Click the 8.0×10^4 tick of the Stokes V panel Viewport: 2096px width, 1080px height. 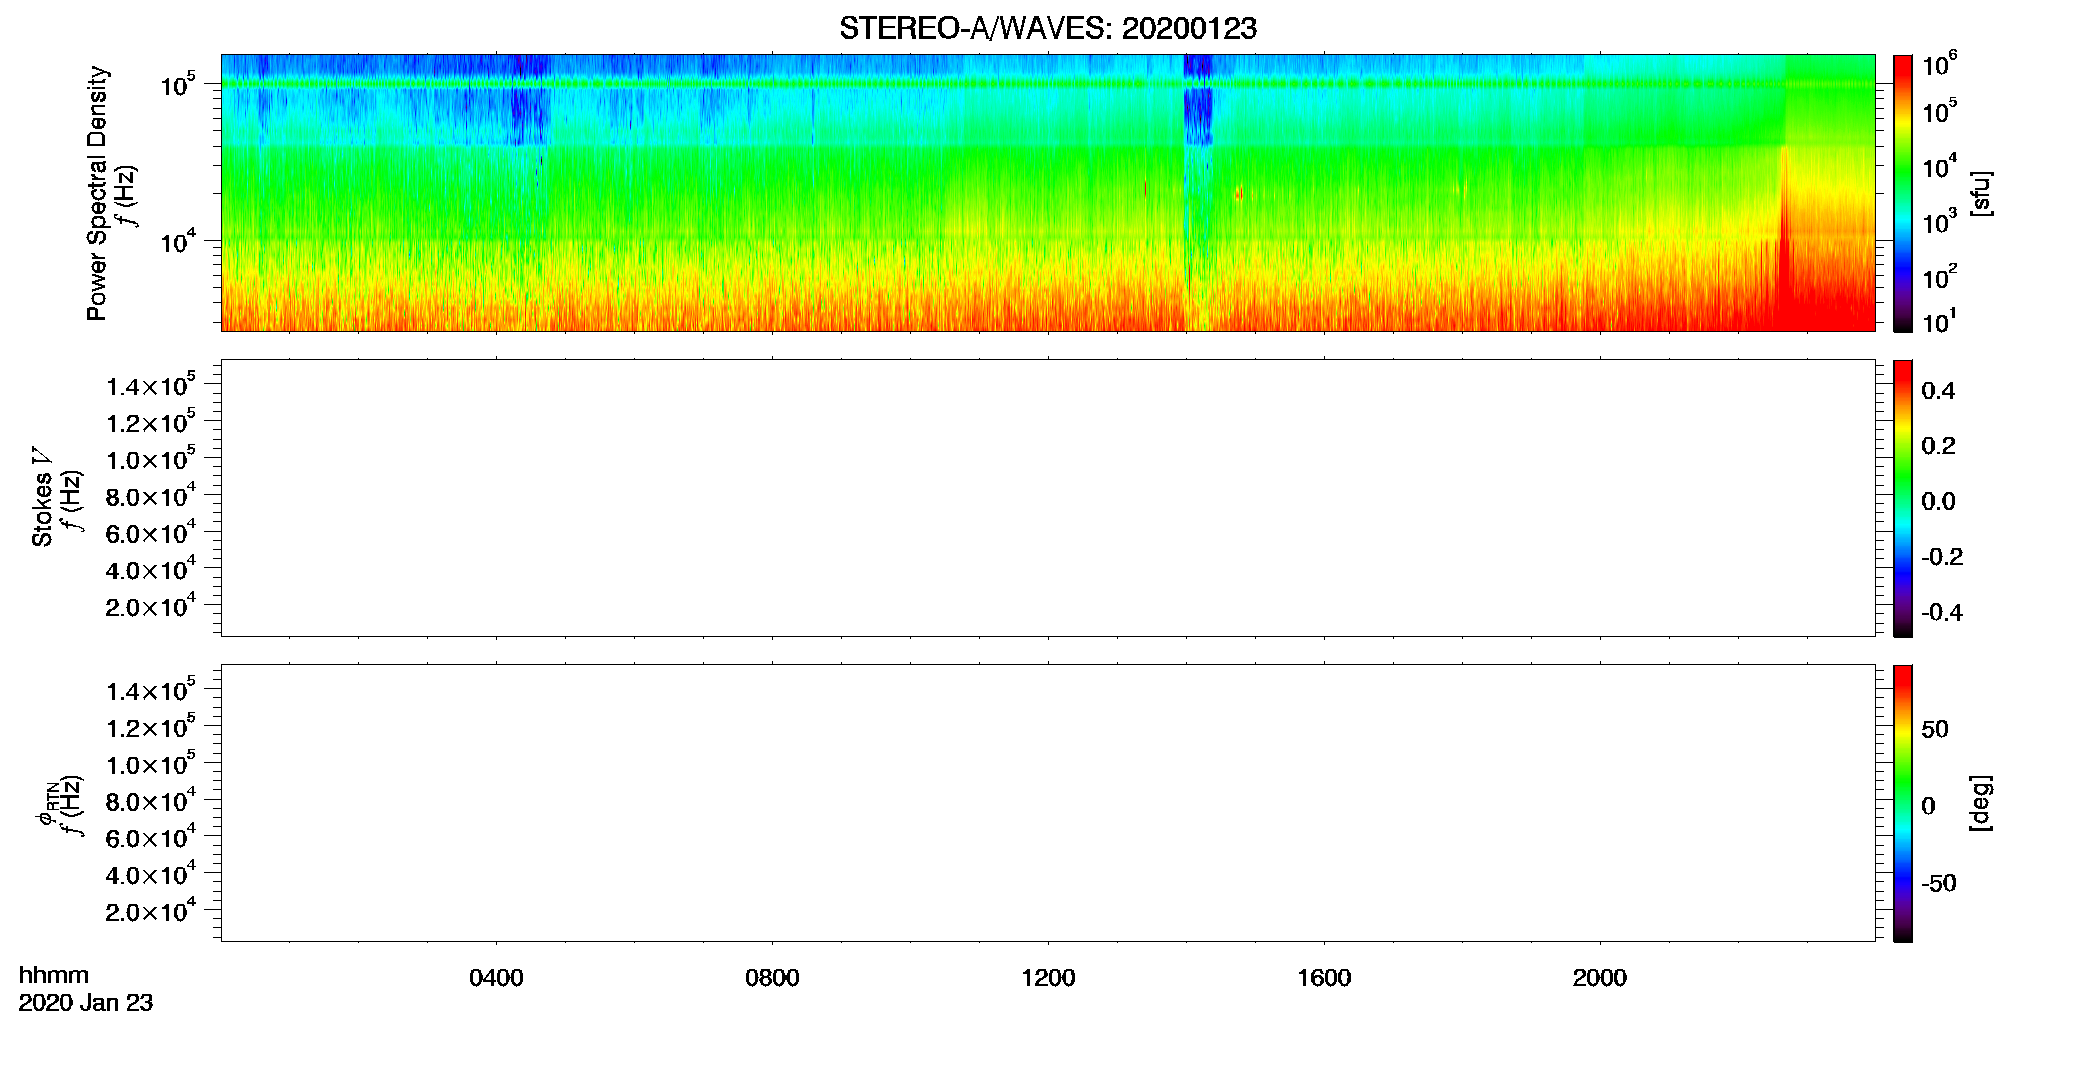pyautogui.click(x=152, y=495)
